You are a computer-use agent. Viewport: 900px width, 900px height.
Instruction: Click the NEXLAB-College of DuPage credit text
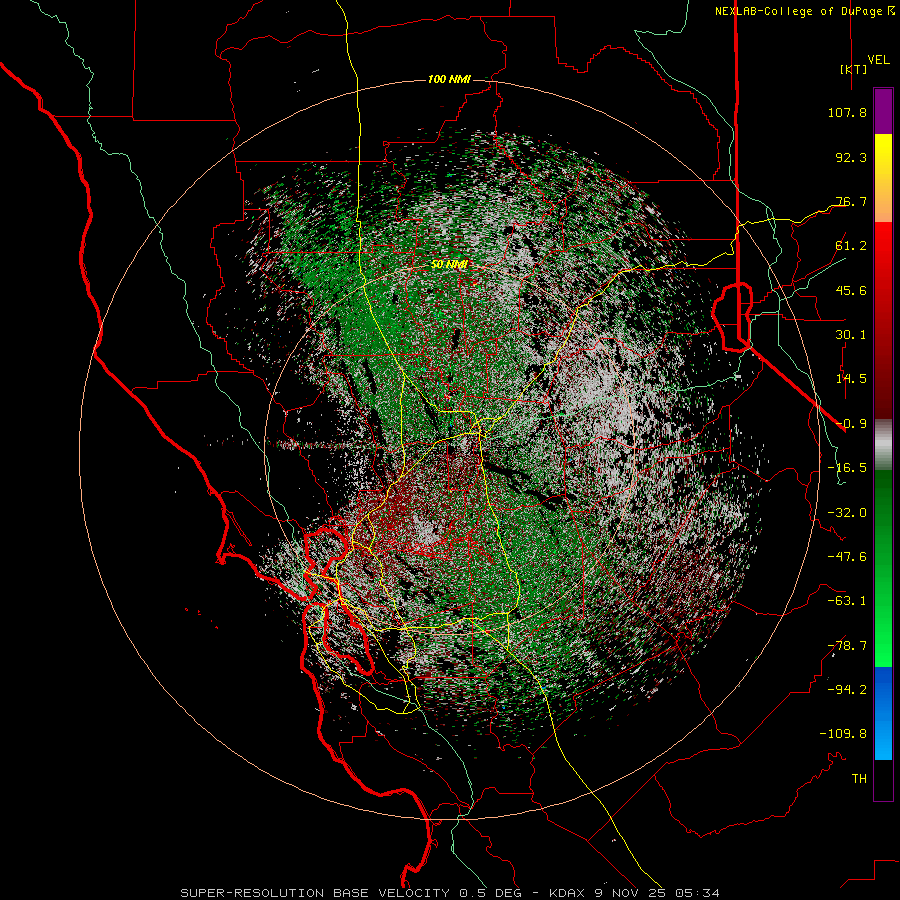tap(798, 11)
